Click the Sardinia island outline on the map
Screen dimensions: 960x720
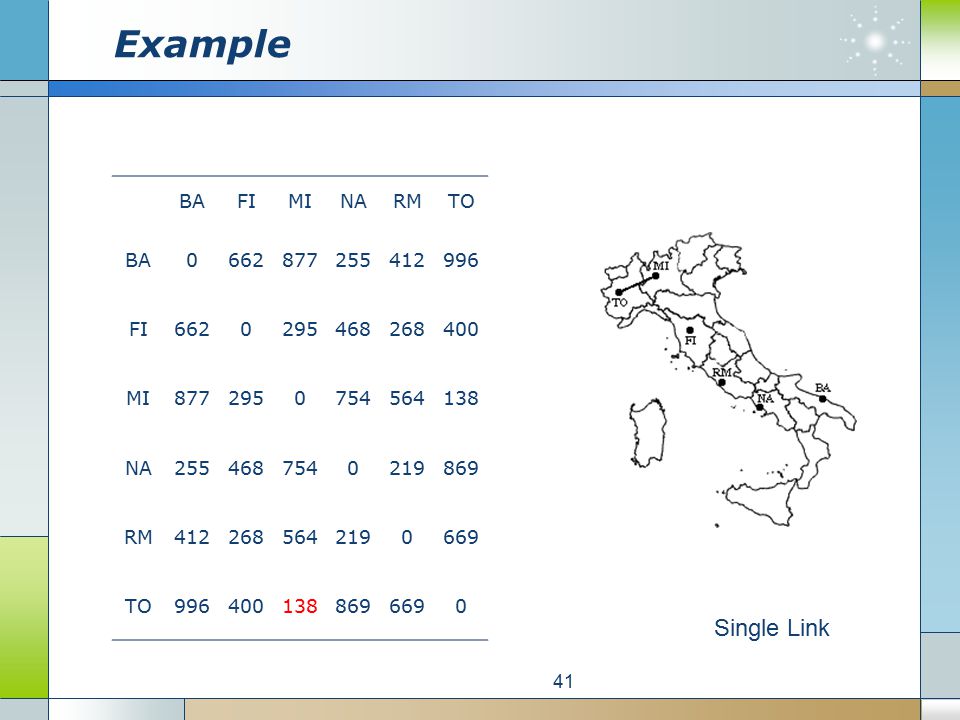coord(648,432)
